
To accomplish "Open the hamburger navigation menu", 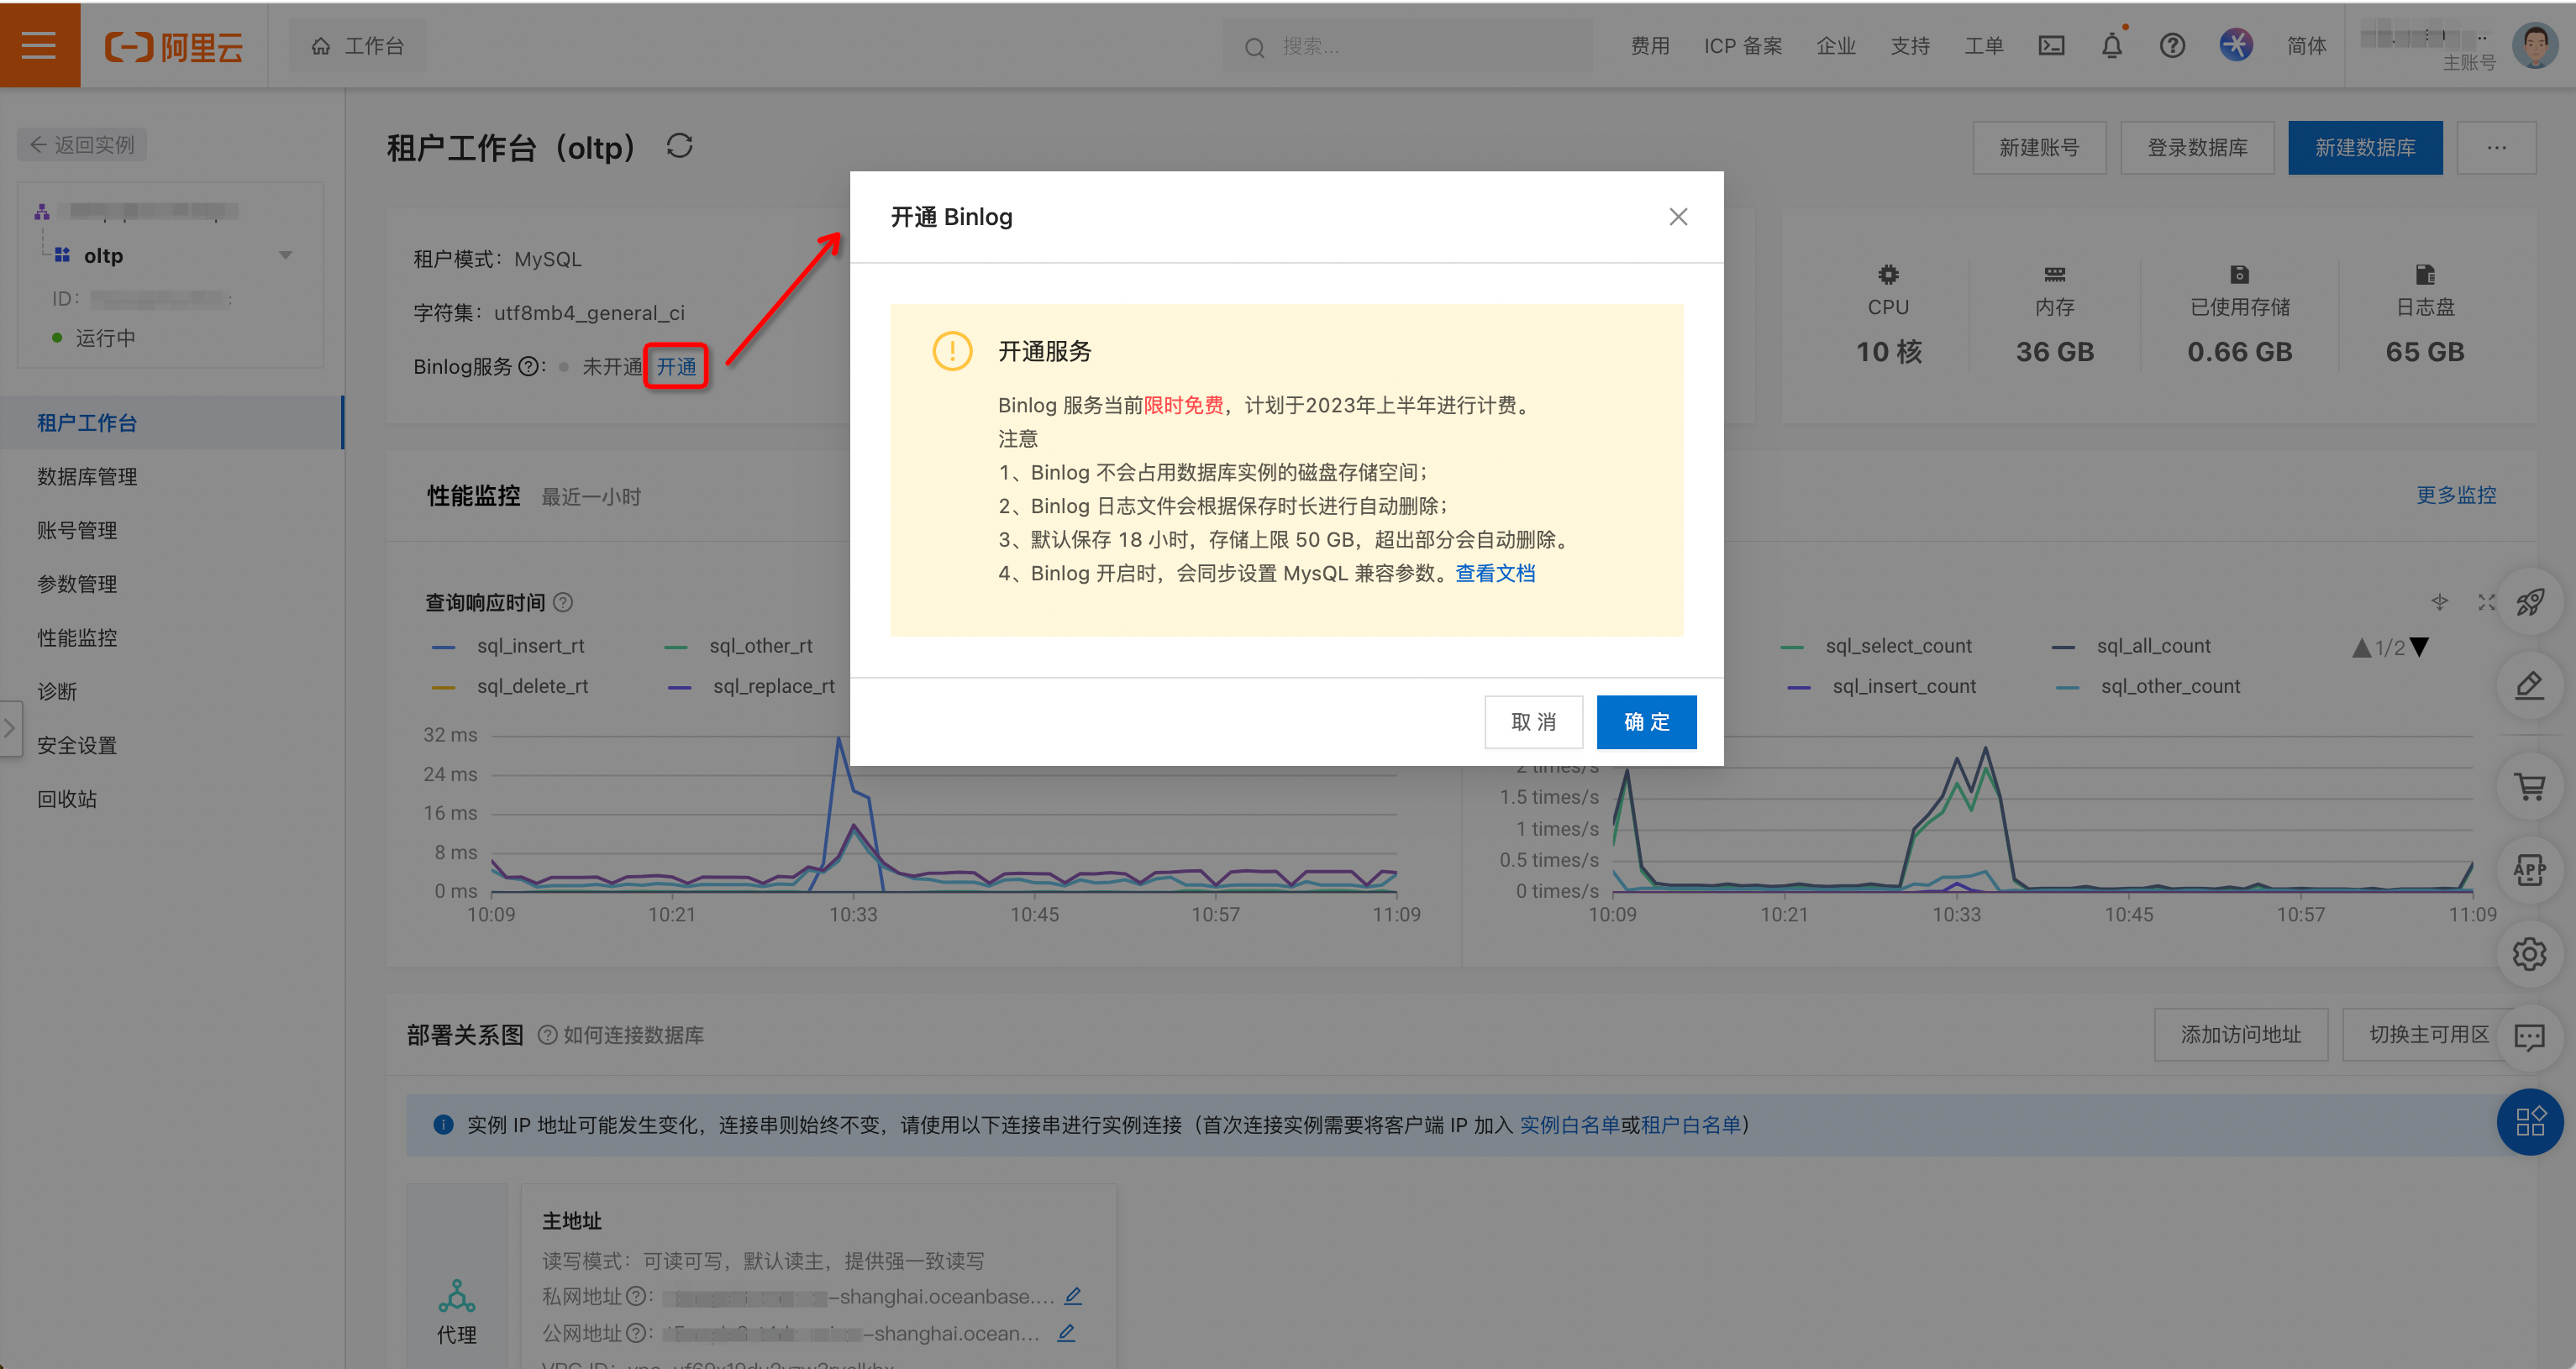I will pos(39,45).
